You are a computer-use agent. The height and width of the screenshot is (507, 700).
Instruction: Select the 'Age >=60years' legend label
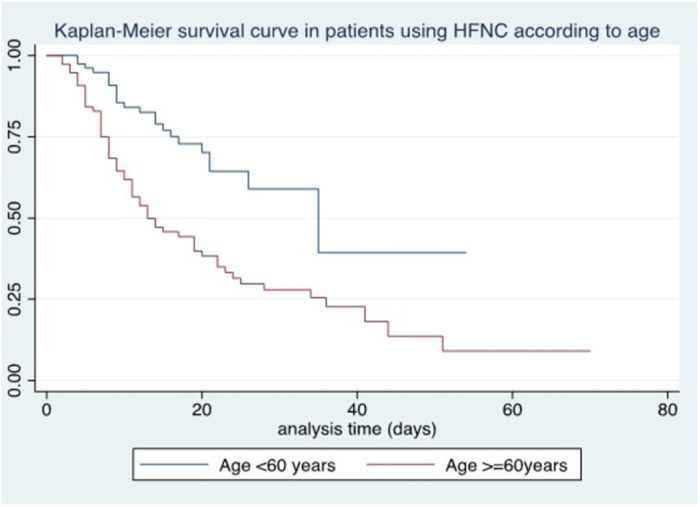506,465
